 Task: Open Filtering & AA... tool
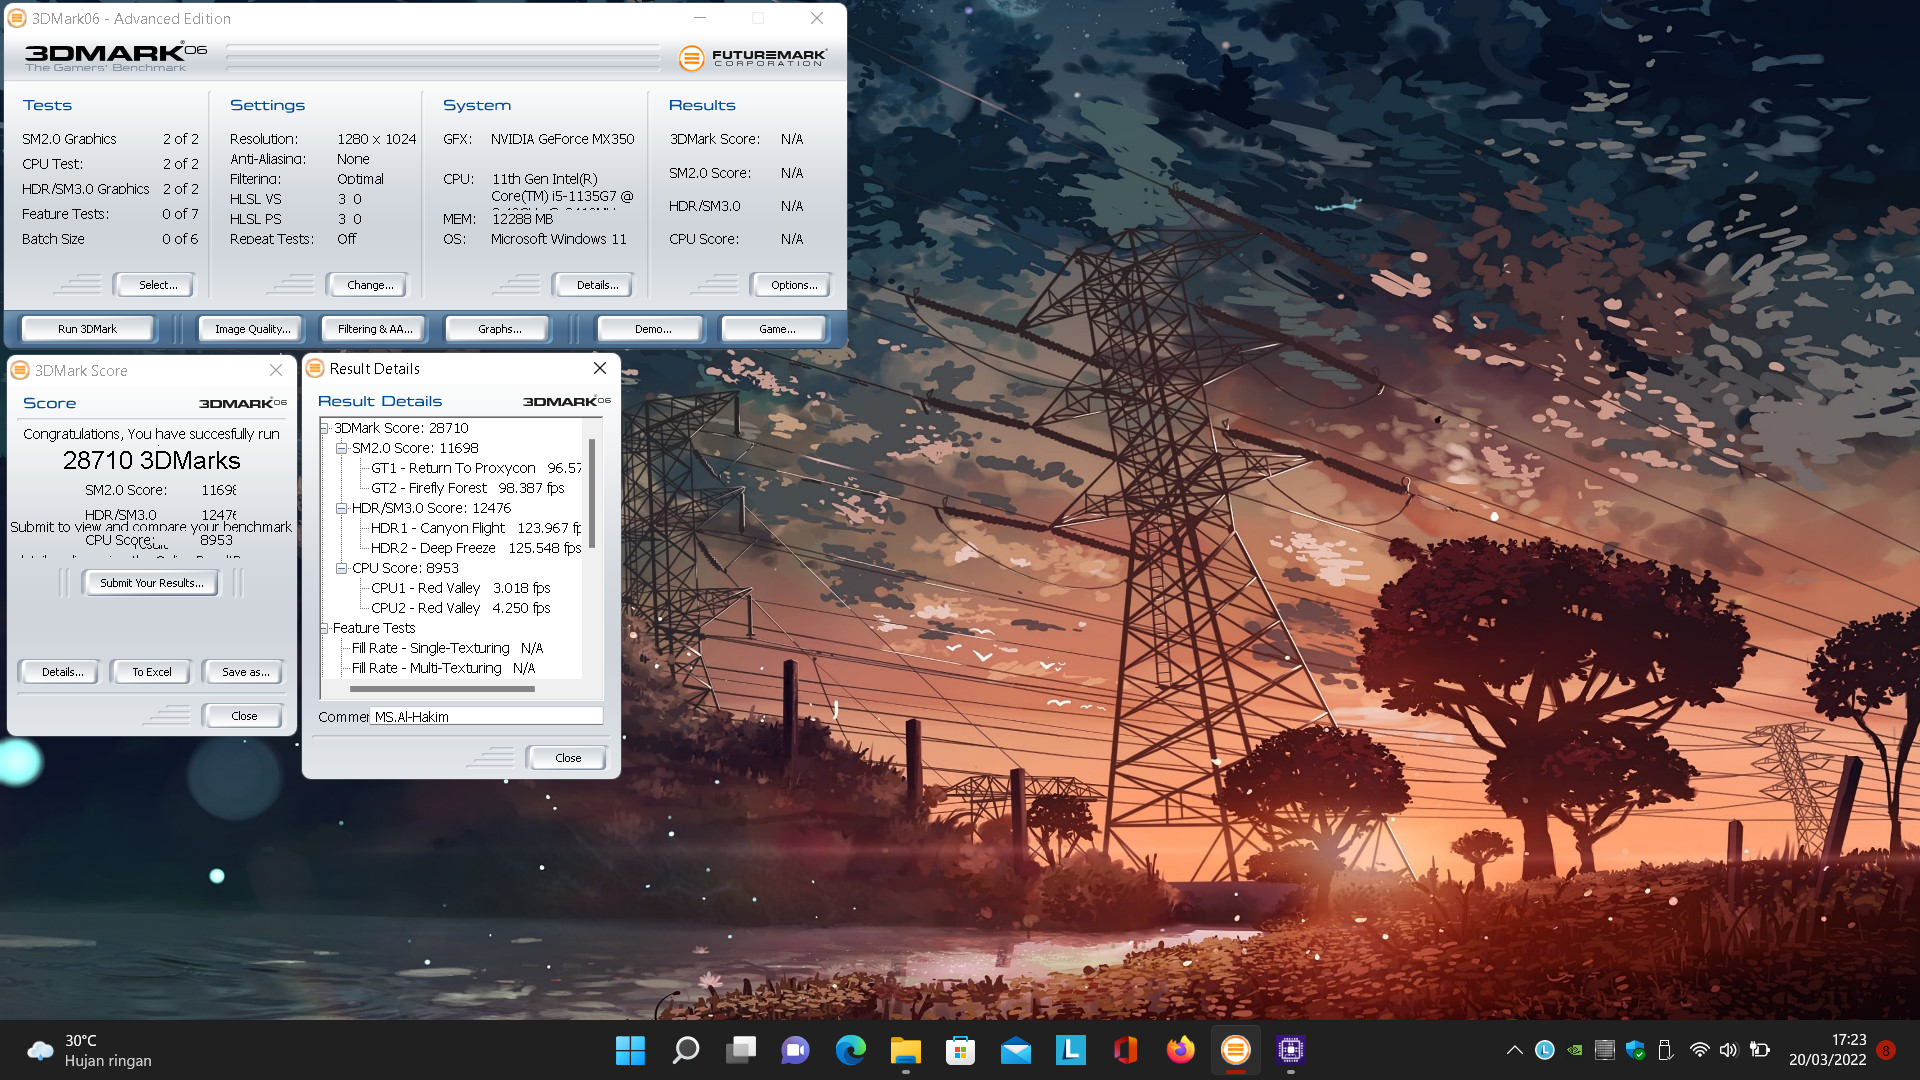374,329
